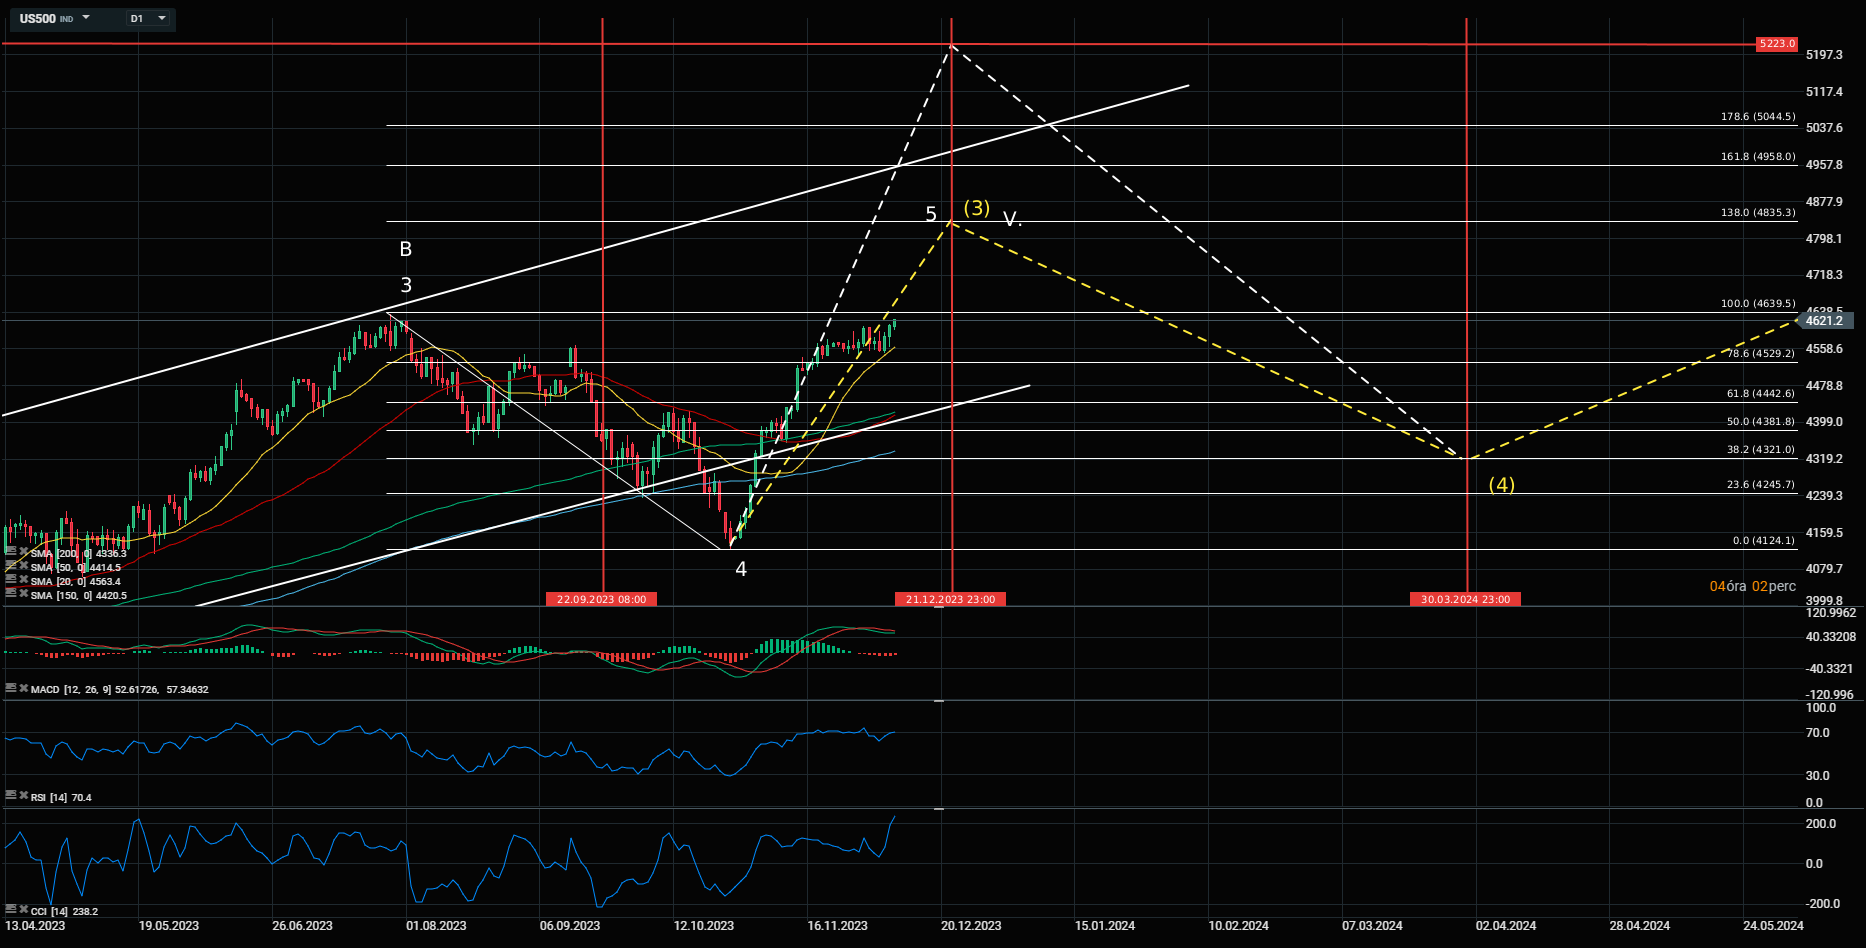This screenshot has width=1866, height=948.
Task: Click the candle countdown timer 04óra 02perc
Action: point(1752,586)
